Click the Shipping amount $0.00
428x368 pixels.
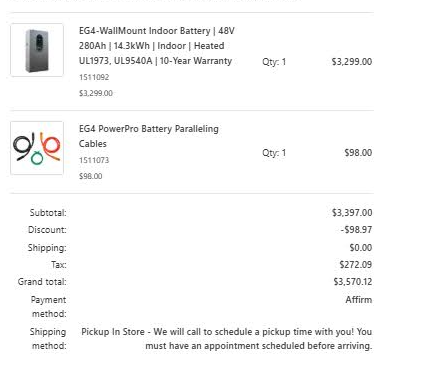361,248
